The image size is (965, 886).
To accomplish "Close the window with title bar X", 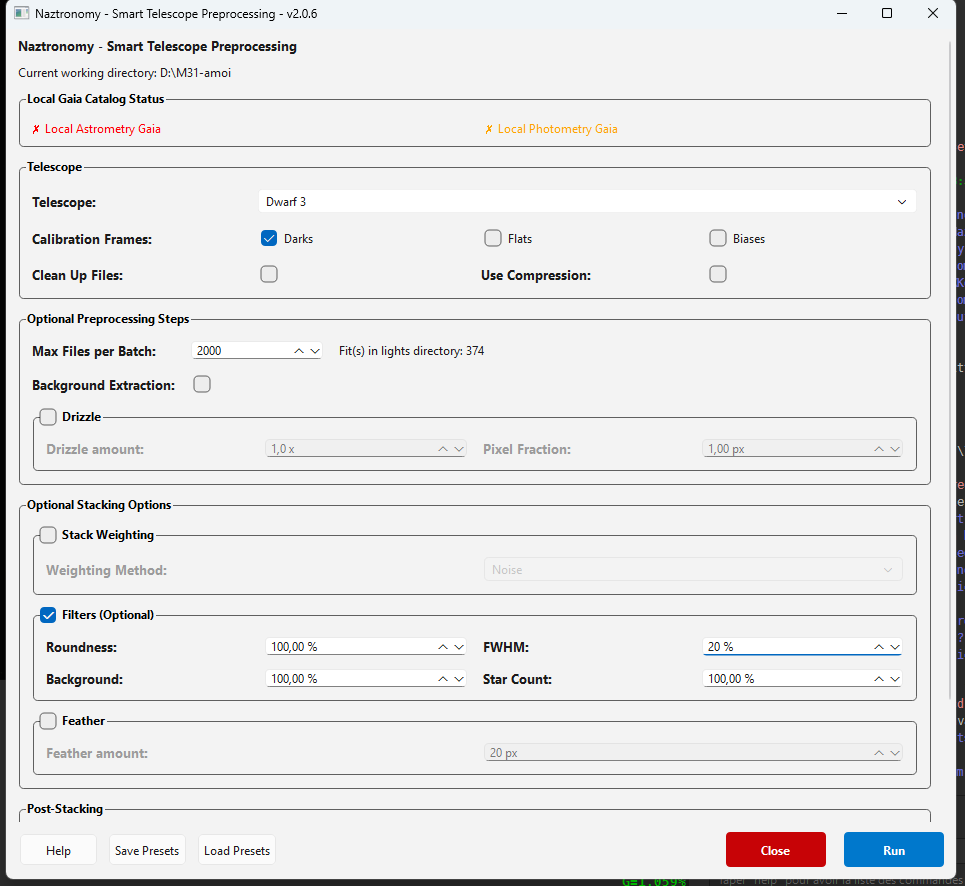I will (x=933, y=13).
